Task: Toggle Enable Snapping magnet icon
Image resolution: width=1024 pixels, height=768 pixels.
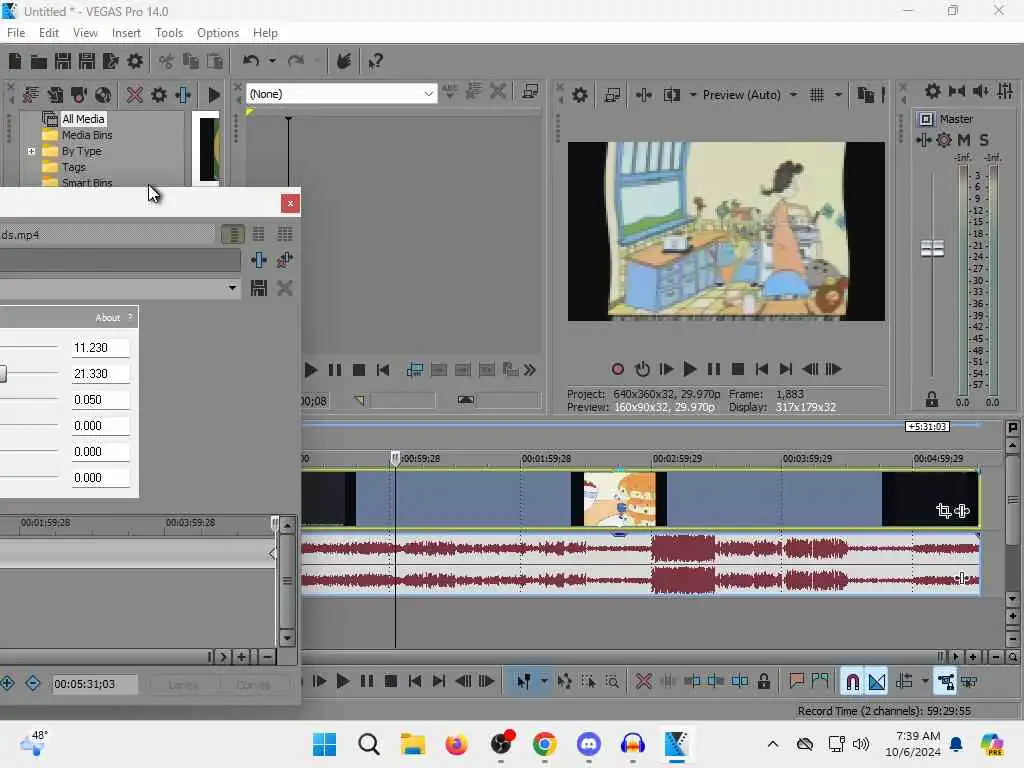Action: pyautogui.click(x=852, y=682)
